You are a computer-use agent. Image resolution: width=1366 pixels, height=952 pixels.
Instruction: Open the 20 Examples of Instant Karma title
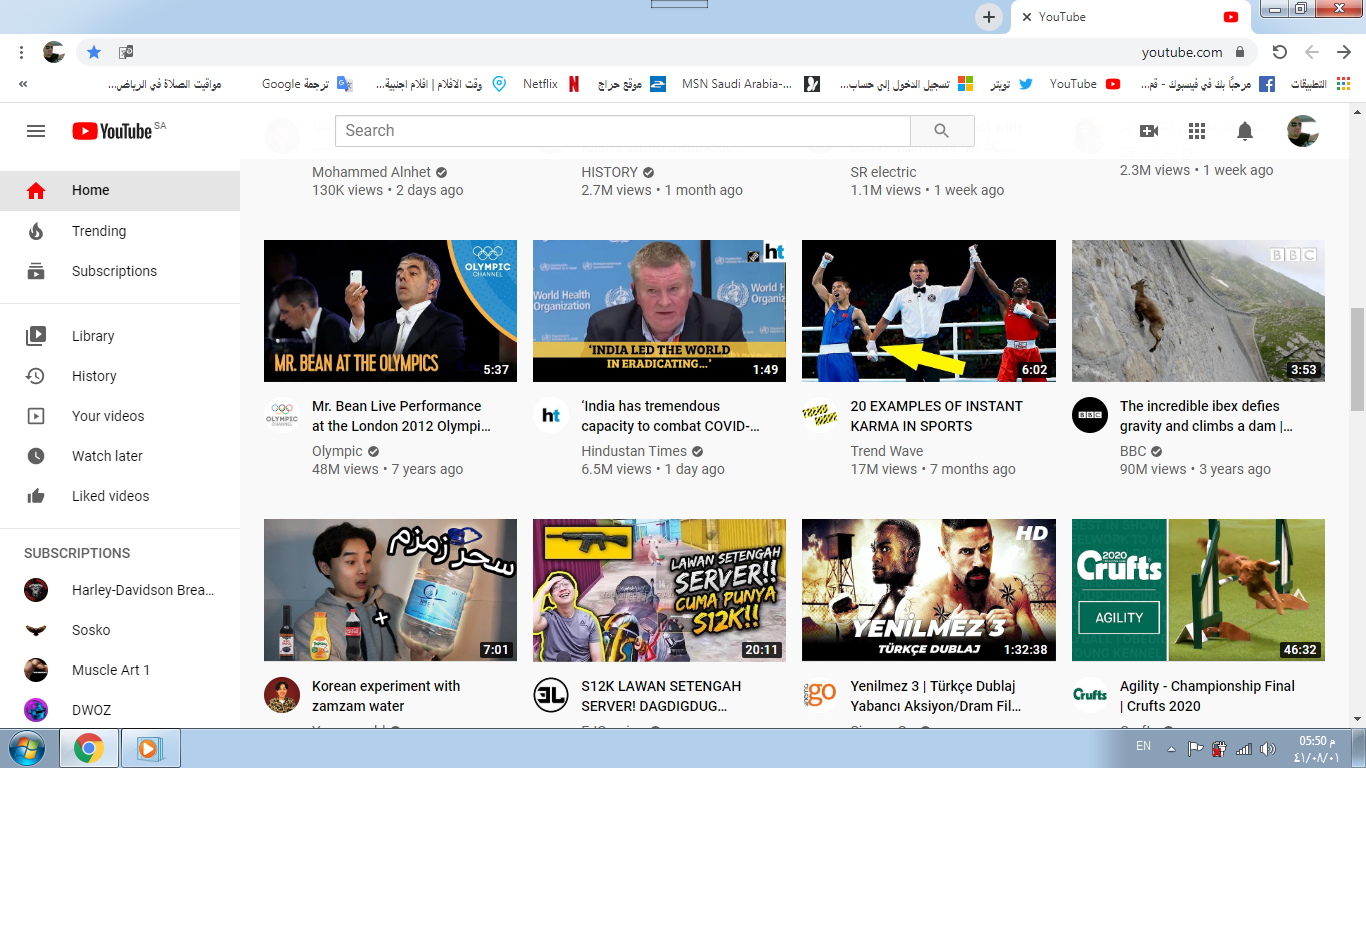[936, 416]
